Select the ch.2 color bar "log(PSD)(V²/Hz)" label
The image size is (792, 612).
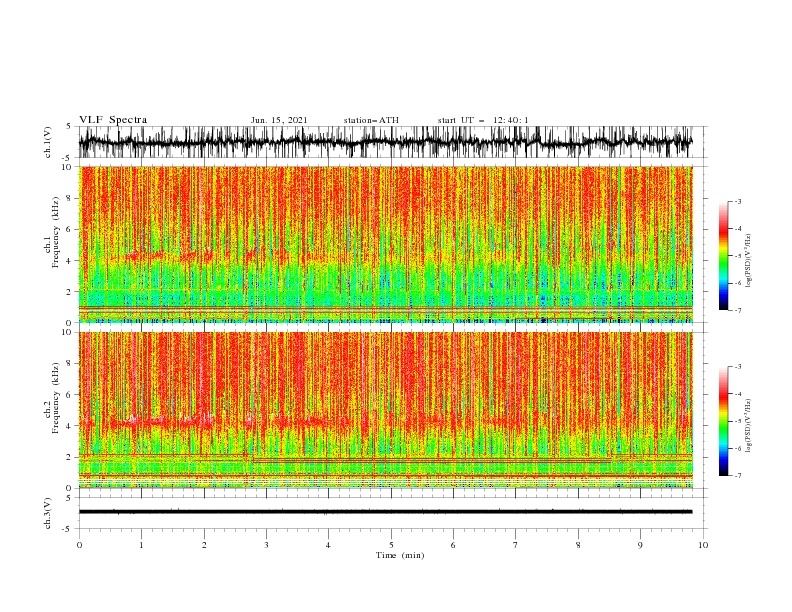(x=748, y=426)
